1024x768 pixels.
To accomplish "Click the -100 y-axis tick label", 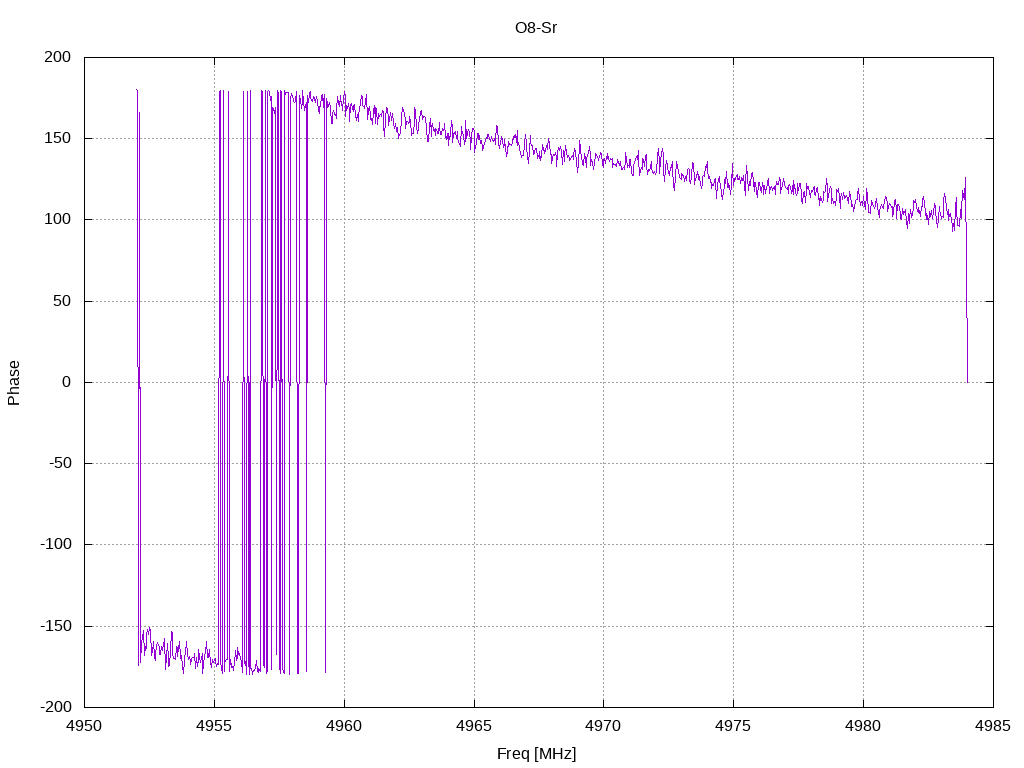I will [56, 545].
